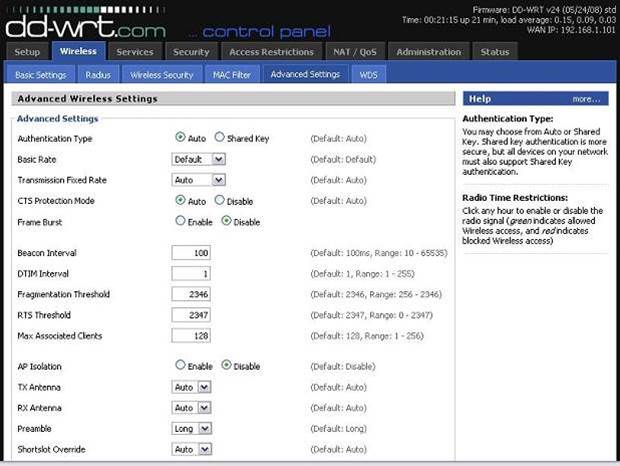Click the Help 'more...' link
The image size is (620, 466).
pyautogui.click(x=586, y=99)
